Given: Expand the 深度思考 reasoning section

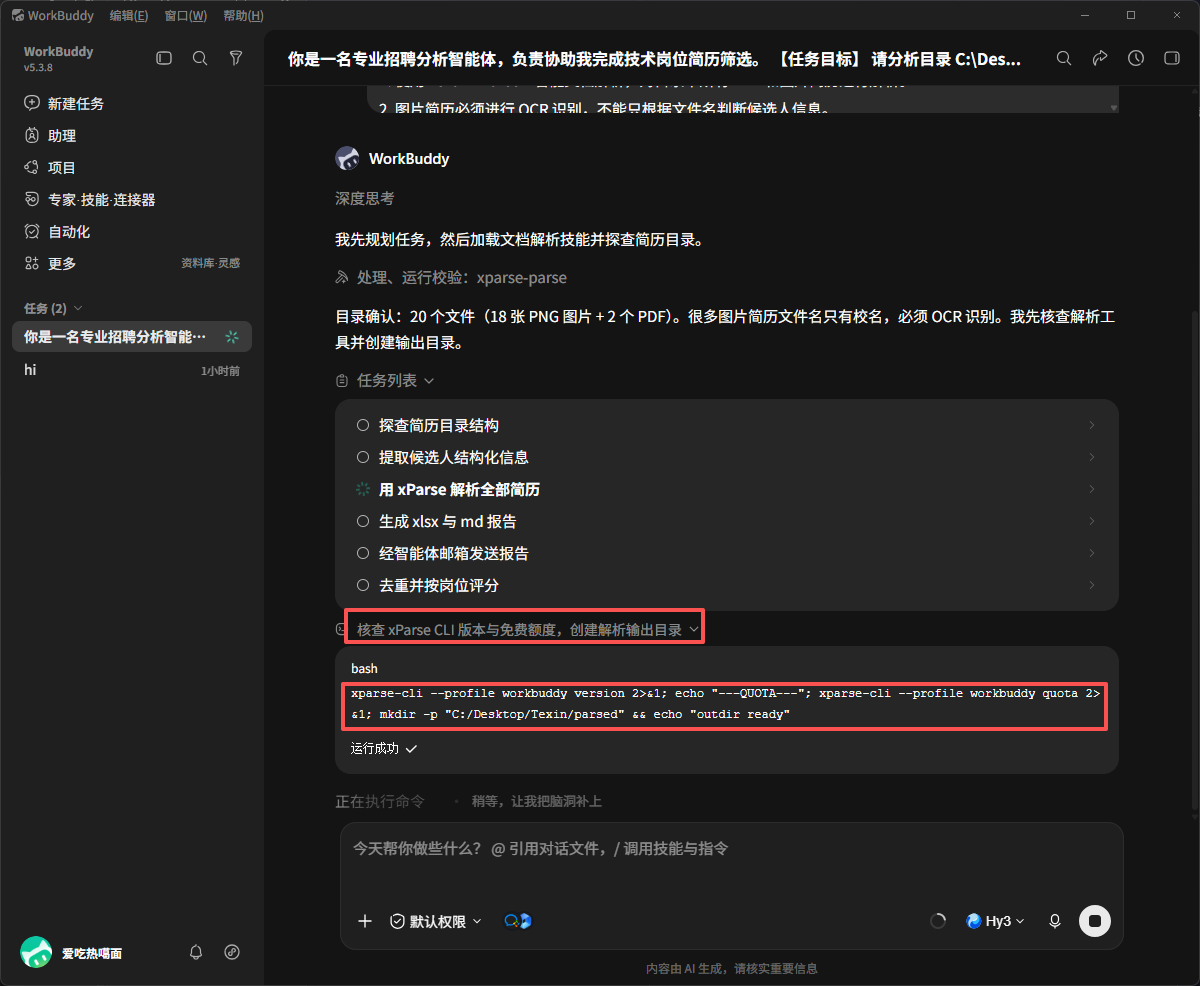Looking at the screenshot, I should pos(365,199).
